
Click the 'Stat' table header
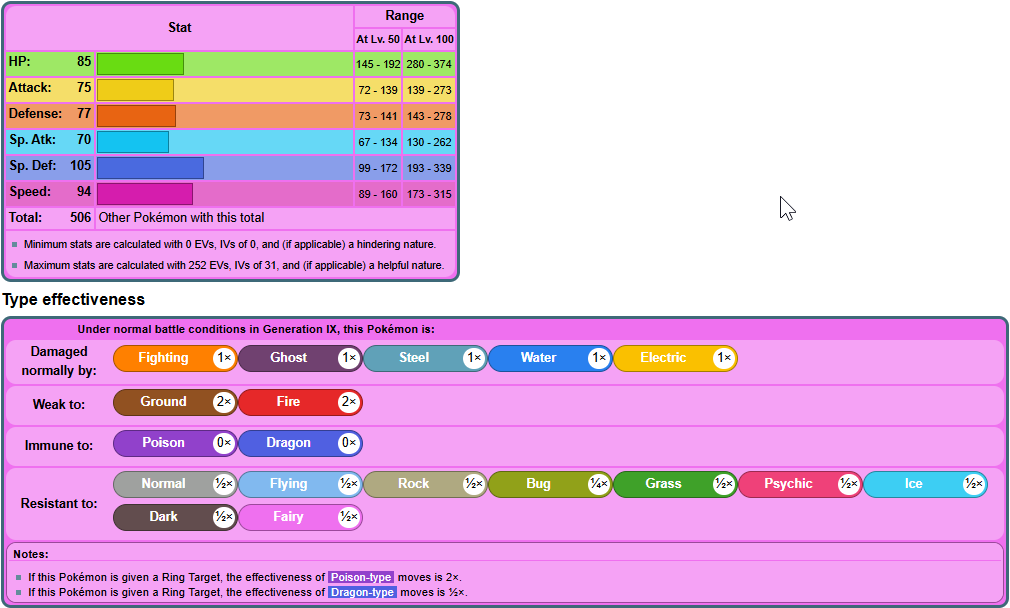(x=180, y=28)
